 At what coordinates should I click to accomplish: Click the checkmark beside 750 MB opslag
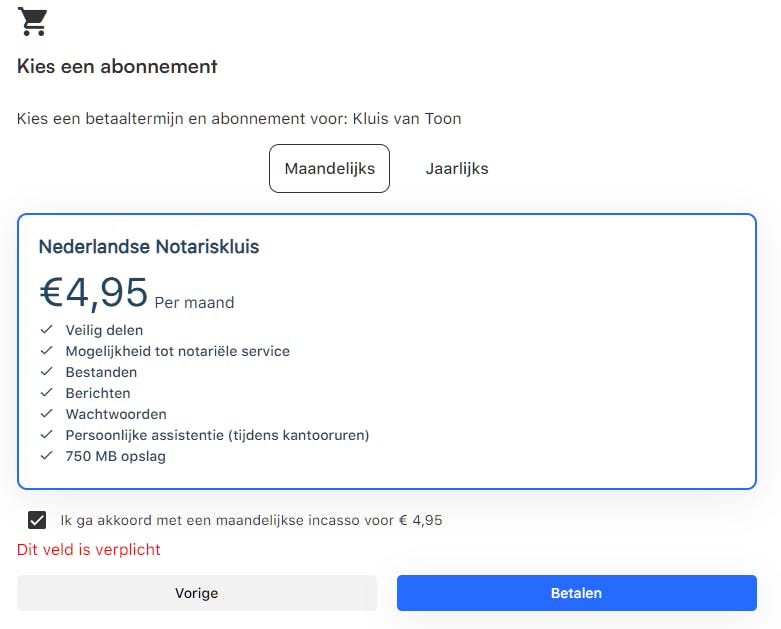tap(46, 456)
